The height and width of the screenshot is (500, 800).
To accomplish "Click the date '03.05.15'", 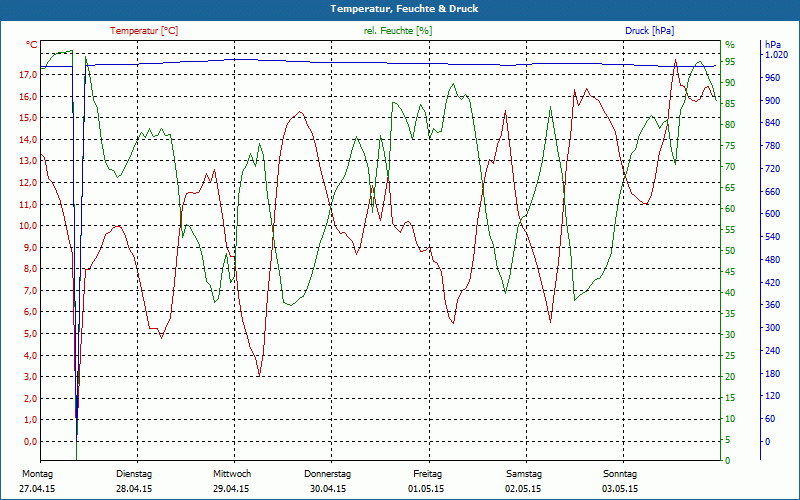I will 620,489.
